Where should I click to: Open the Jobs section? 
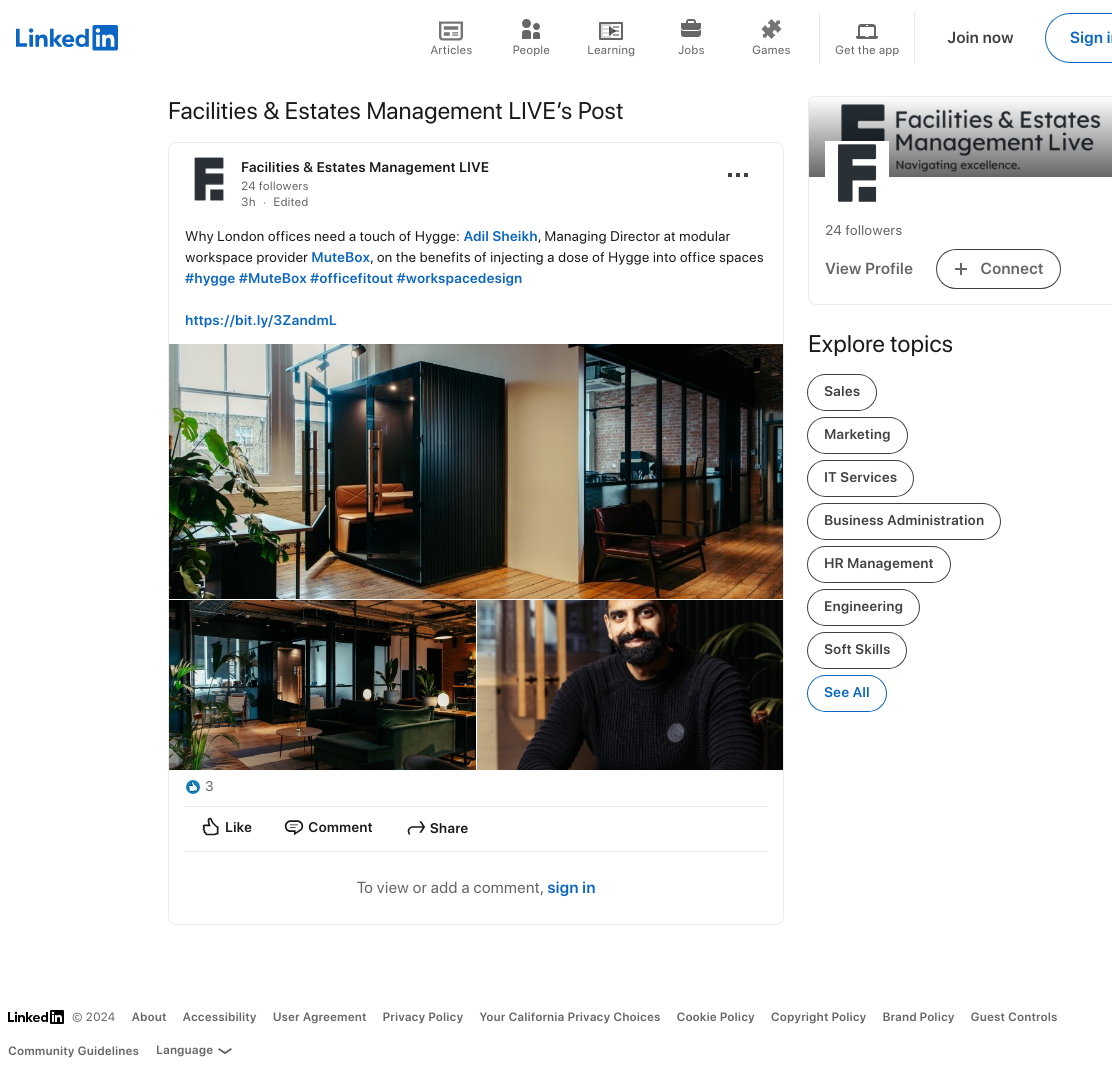pyautogui.click(x=691, y=38)
